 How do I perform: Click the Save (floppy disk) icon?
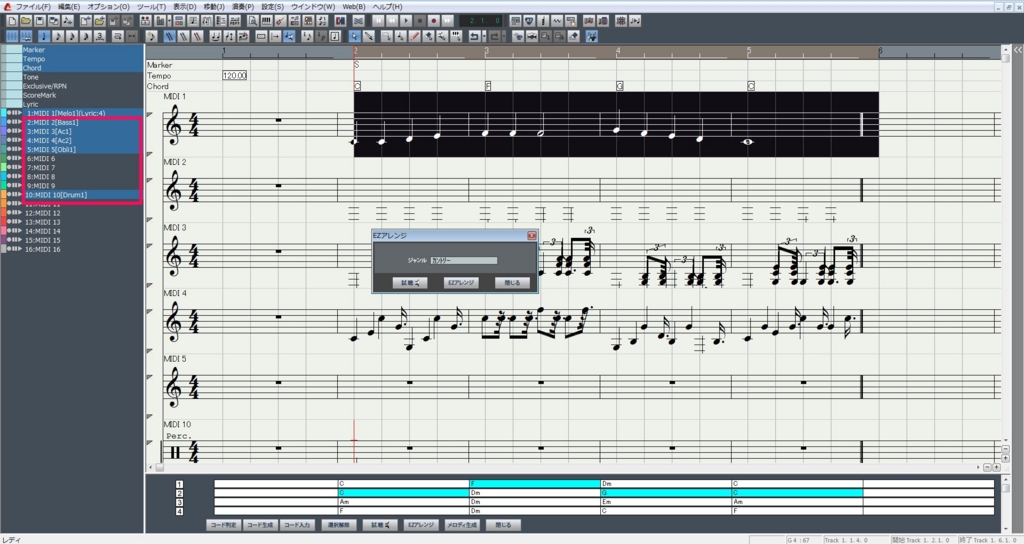(x=40, y=21)
